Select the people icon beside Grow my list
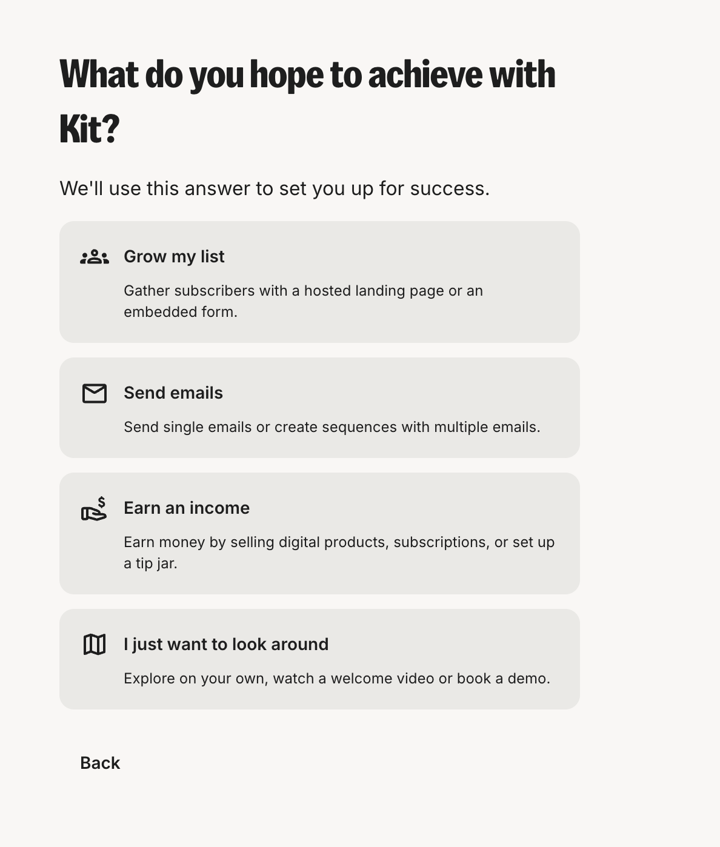The width and height of the screenshot is (720, 847). (94, 256)
